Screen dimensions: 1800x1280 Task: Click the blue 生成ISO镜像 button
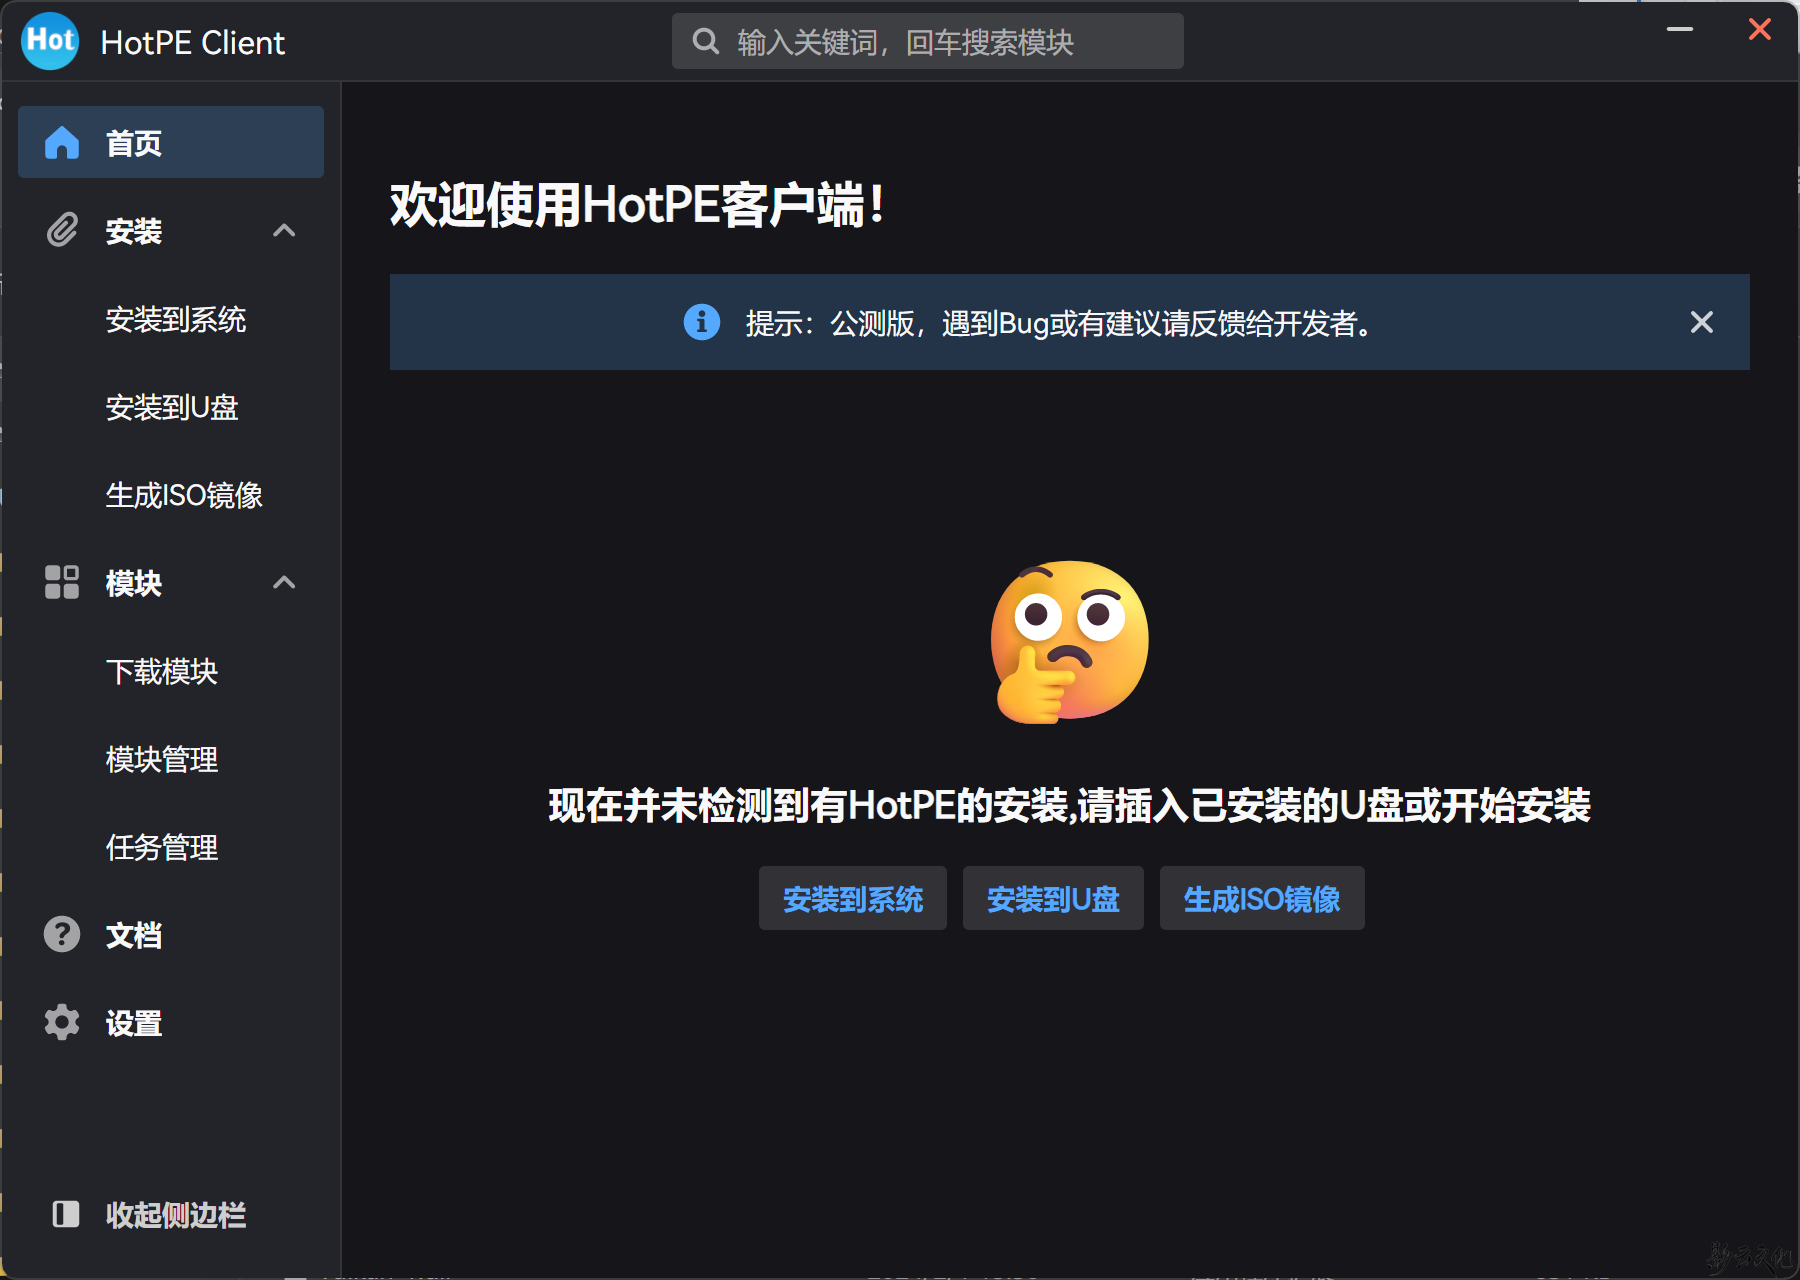tap(1262, 898)
